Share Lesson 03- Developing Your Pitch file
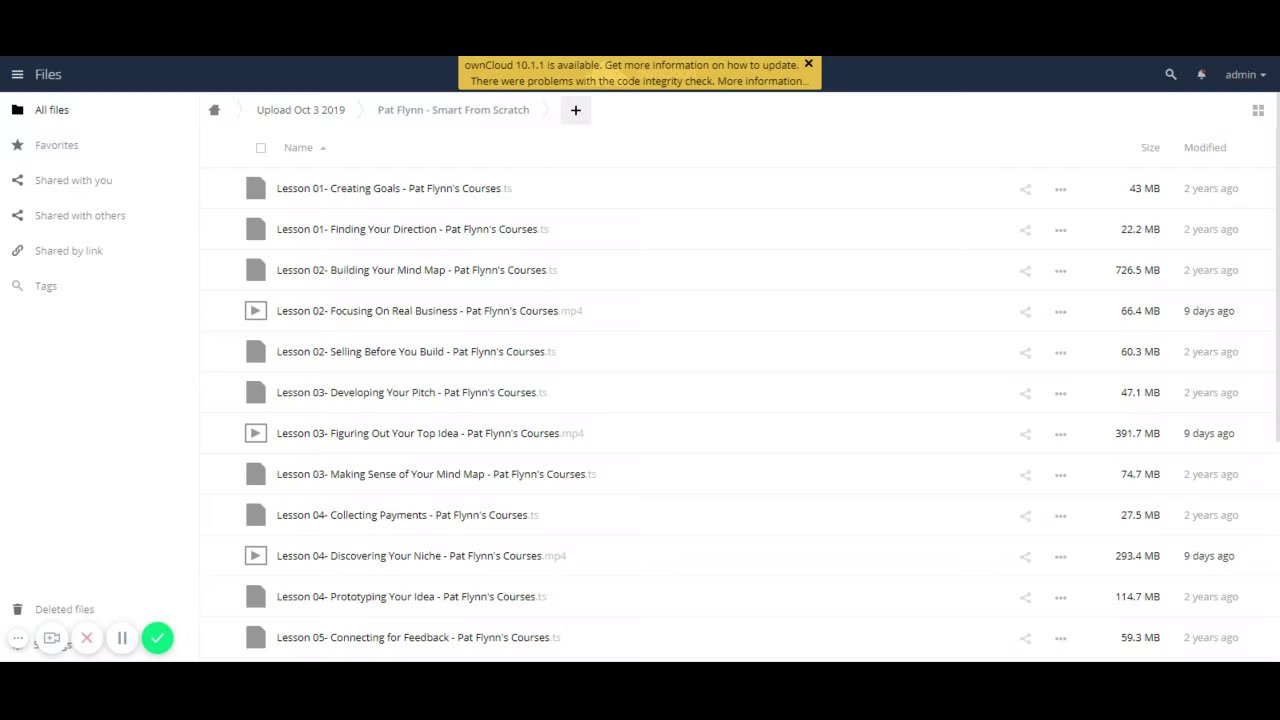 coord(1025,393)
